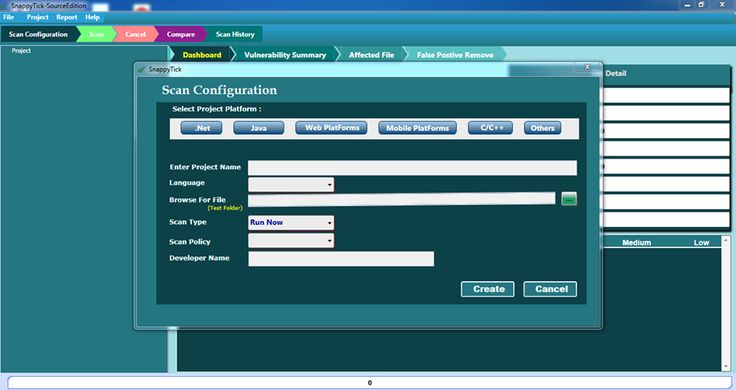This screenshot has width=736, height=390.
Task: Restore the SnappyTick-SourceEdition window
Action: coord(701,5)
